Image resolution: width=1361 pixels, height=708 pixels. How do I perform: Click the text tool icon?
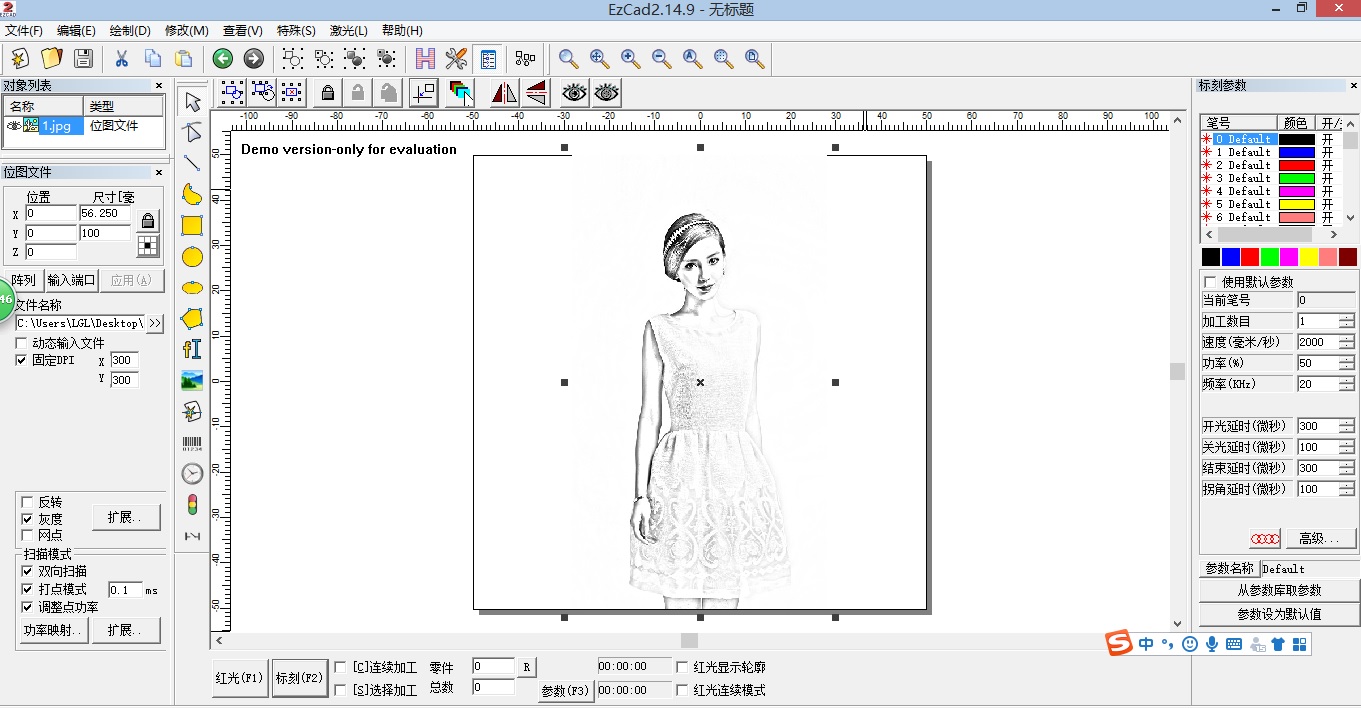pyautogui.click(x=192, y=349)
